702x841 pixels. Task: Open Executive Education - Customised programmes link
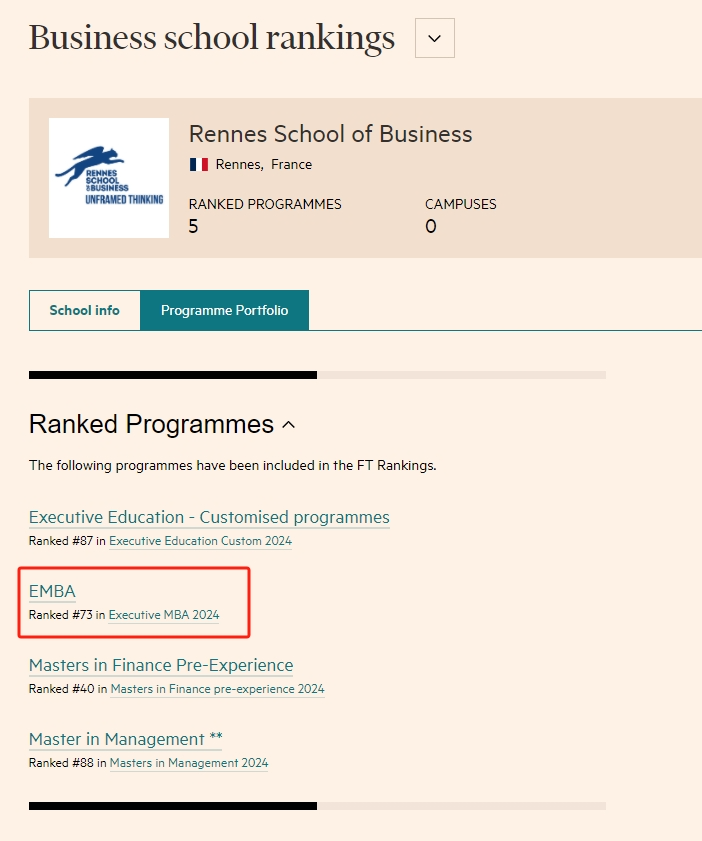(x=209, y=517)
